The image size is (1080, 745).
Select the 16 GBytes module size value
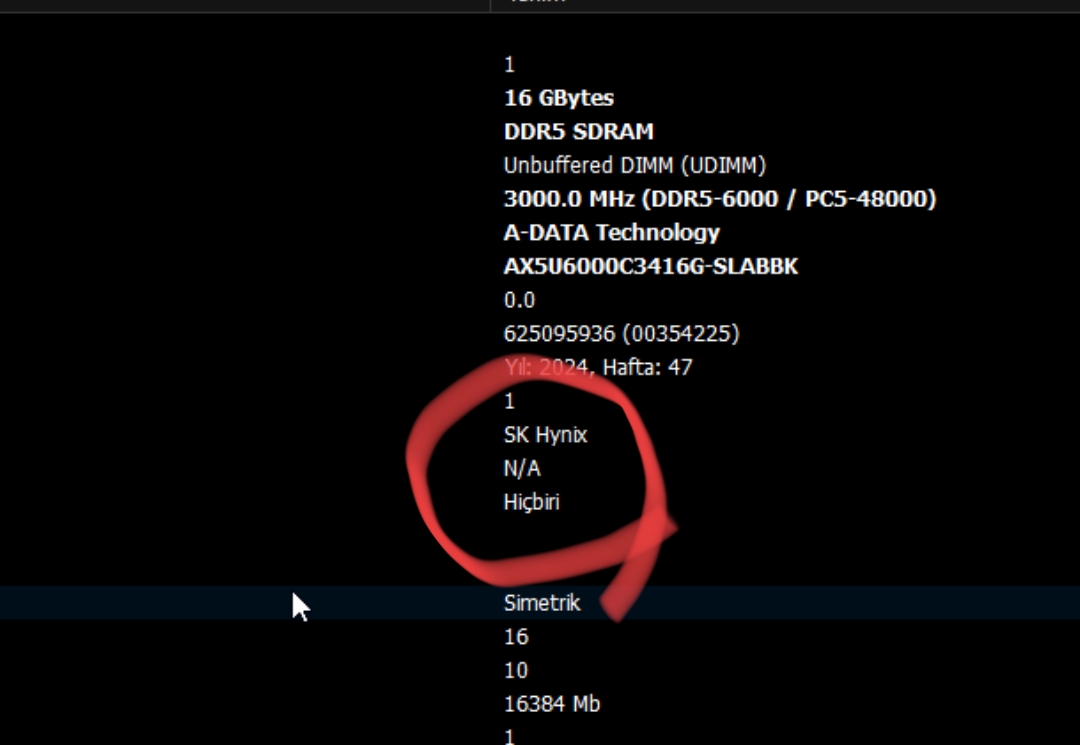tap(558, 98)
